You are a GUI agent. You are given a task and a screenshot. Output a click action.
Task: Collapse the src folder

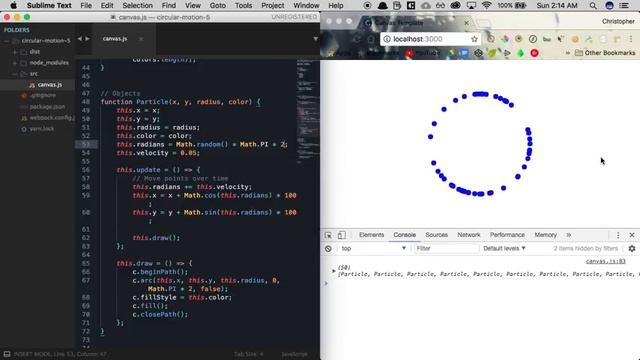pos(15,74)
